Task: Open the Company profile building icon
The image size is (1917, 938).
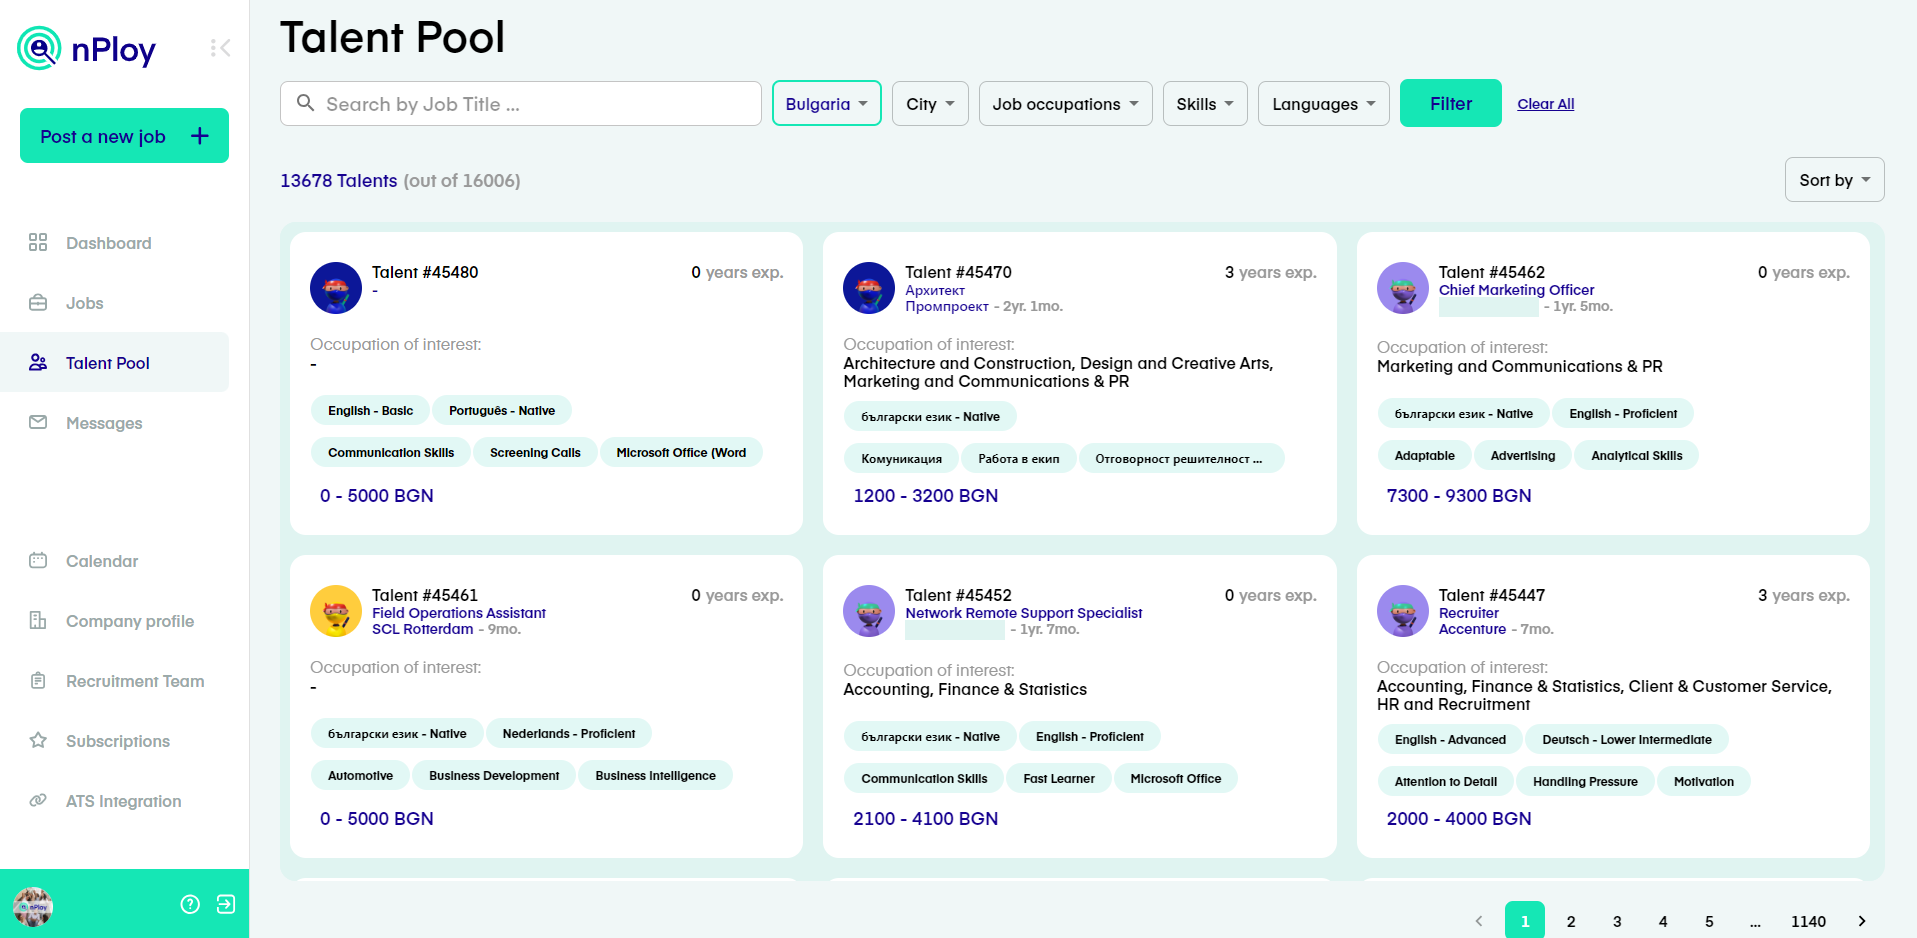Action: click(38, 621)
